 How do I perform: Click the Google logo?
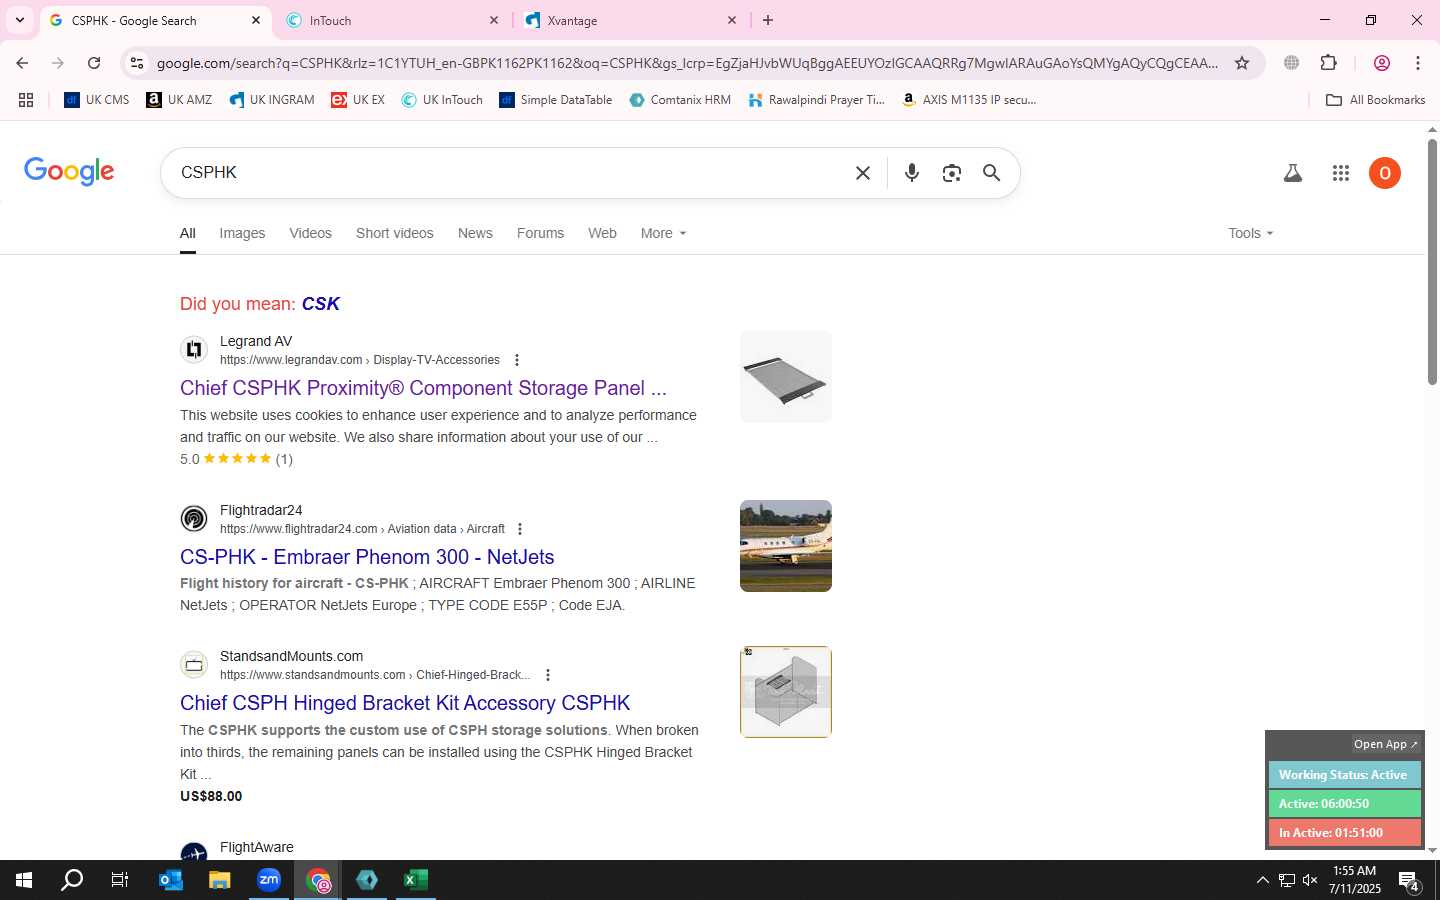pyautogui.click(x=69, y=172)
